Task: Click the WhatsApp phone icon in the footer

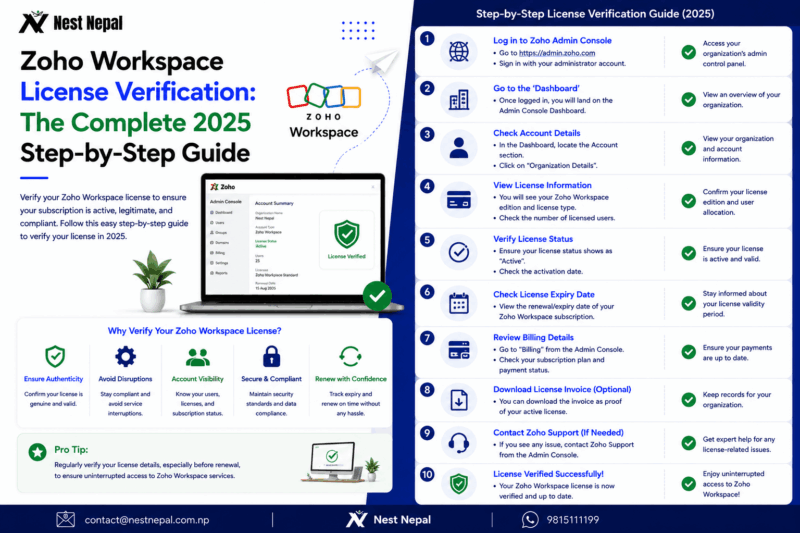Action: pos(530,520)
